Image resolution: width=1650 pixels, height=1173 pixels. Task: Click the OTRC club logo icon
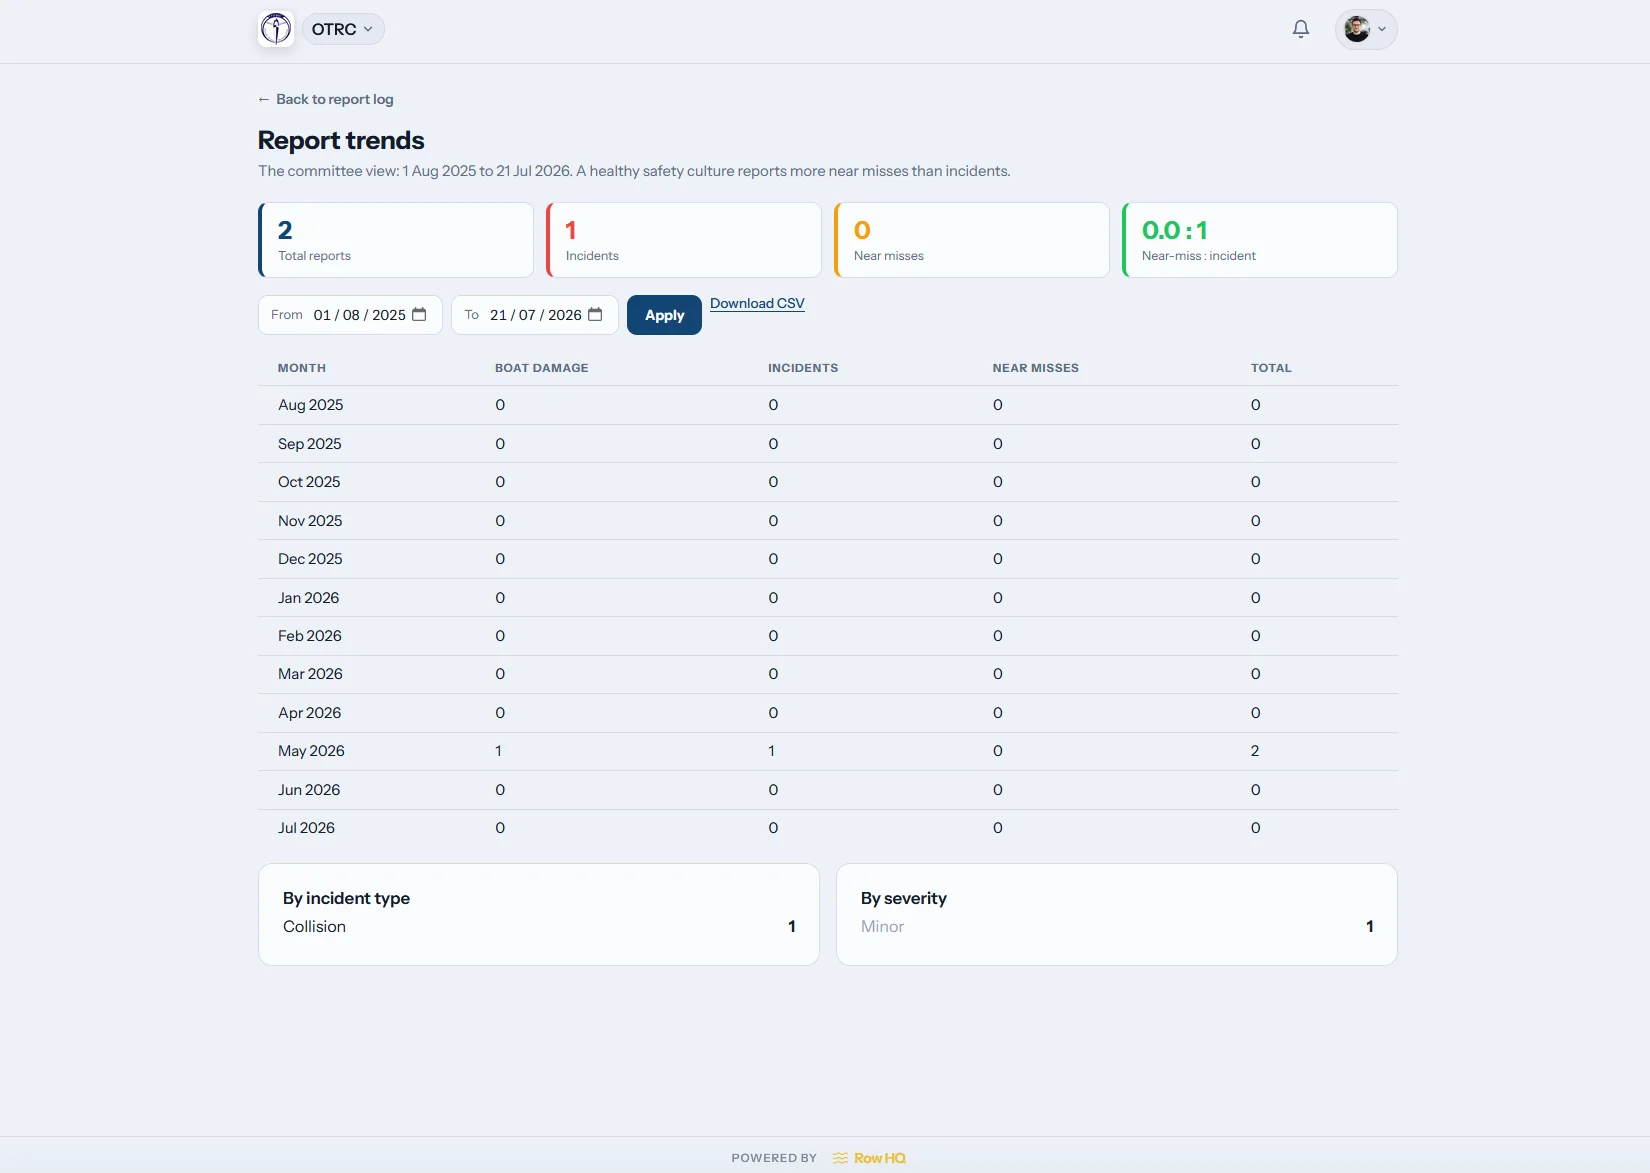point(276,29)
